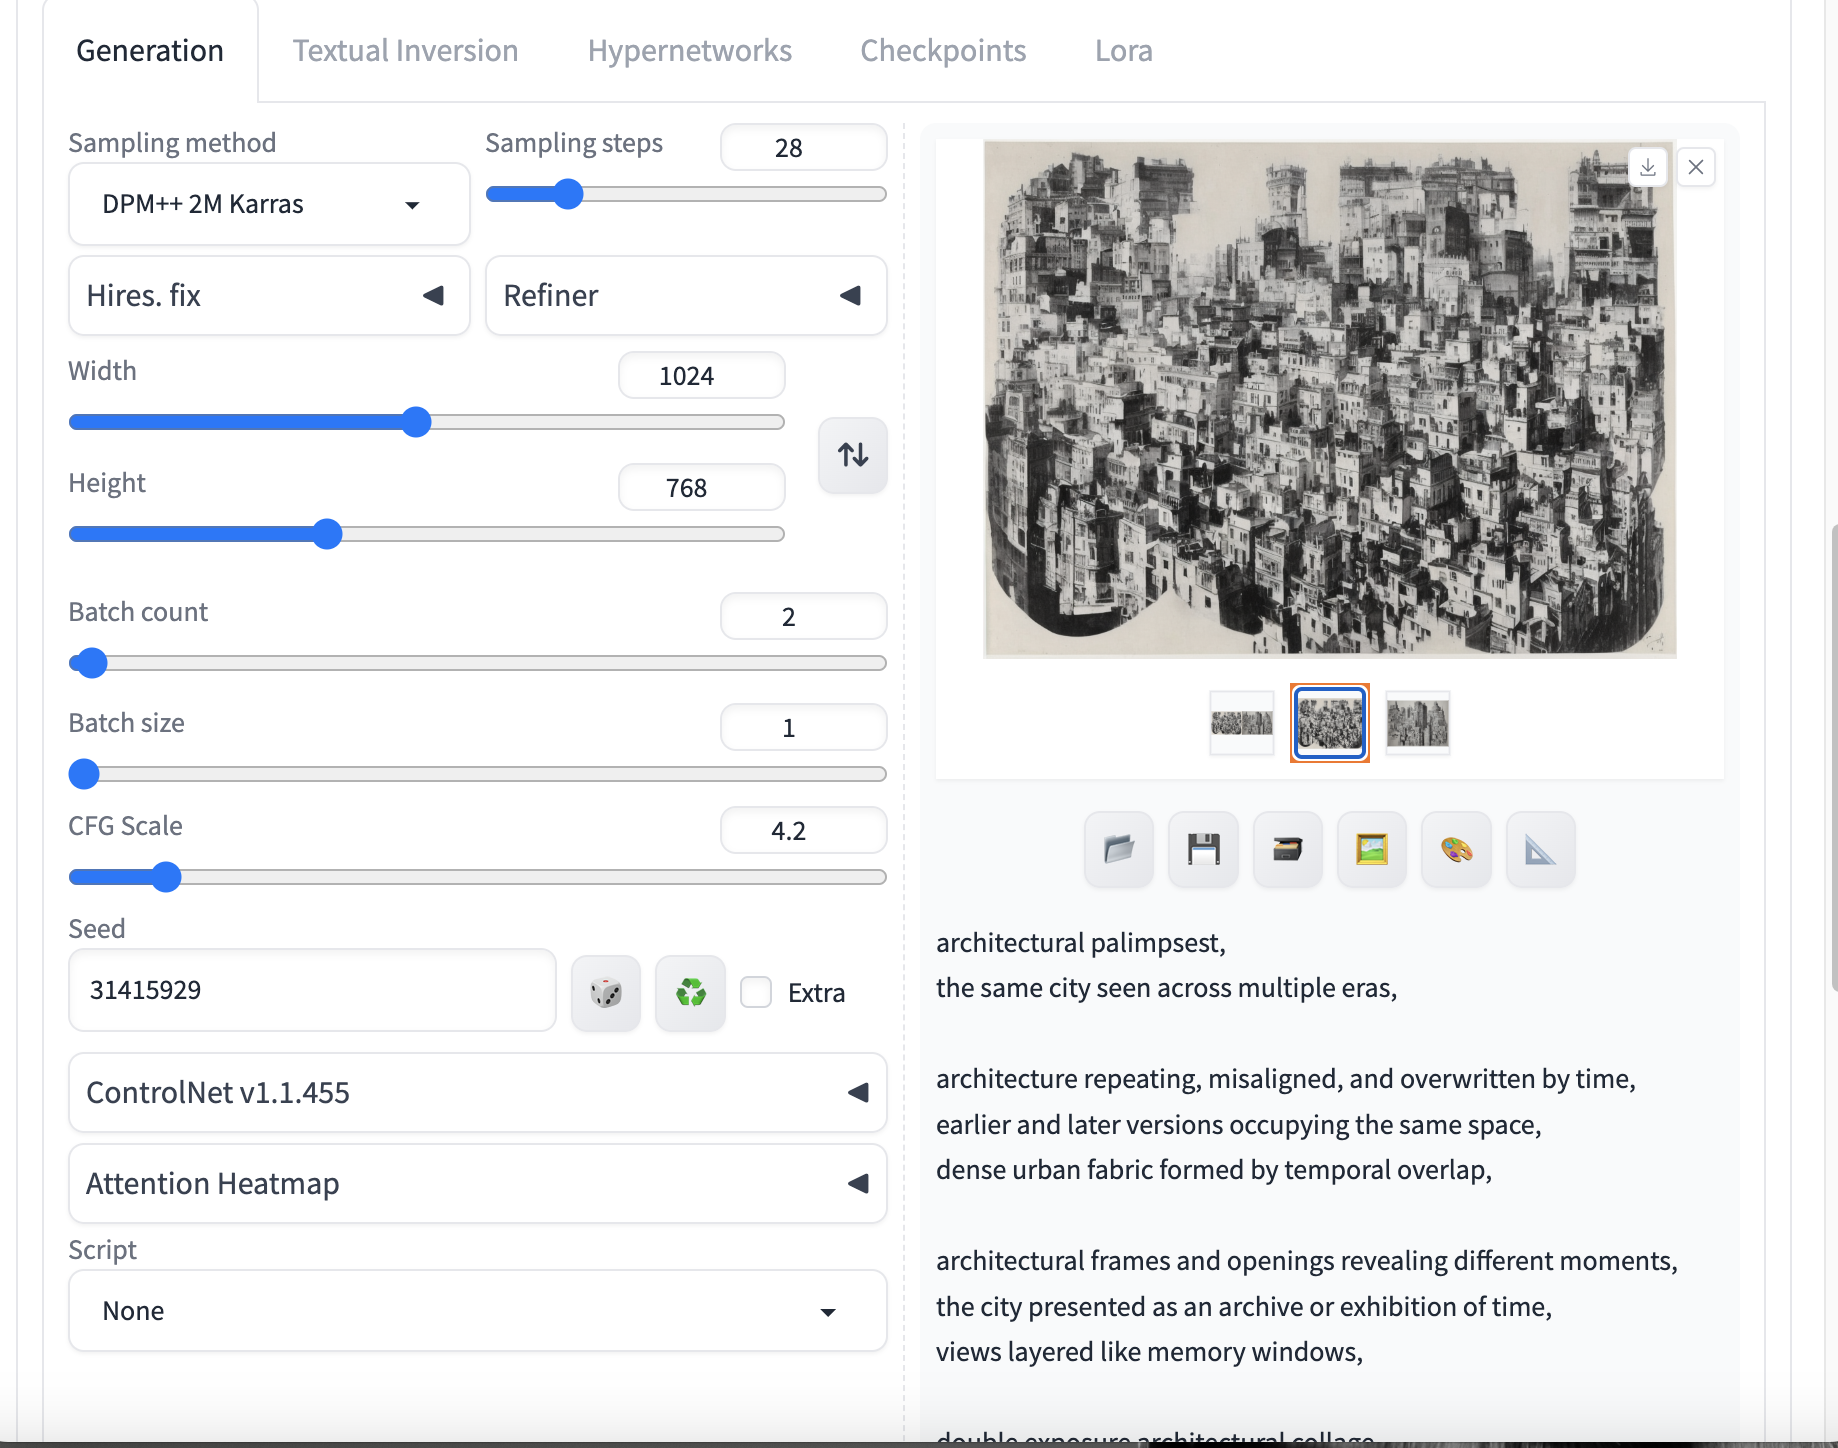1838x1448 pixels.
Task: Click the swap width and height arrows
Action: (852, 455)
